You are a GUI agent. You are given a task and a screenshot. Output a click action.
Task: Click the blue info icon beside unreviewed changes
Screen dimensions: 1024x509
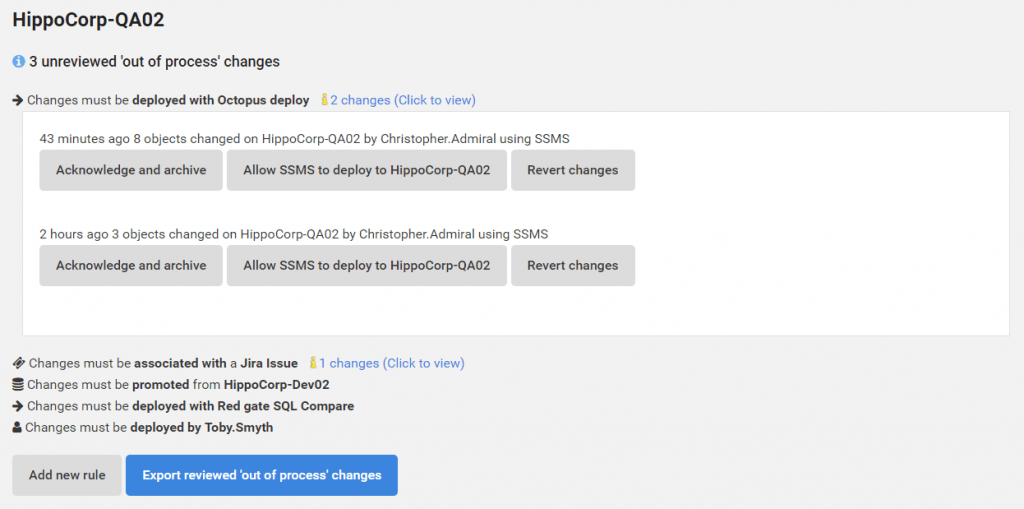(x=18, y=61)
